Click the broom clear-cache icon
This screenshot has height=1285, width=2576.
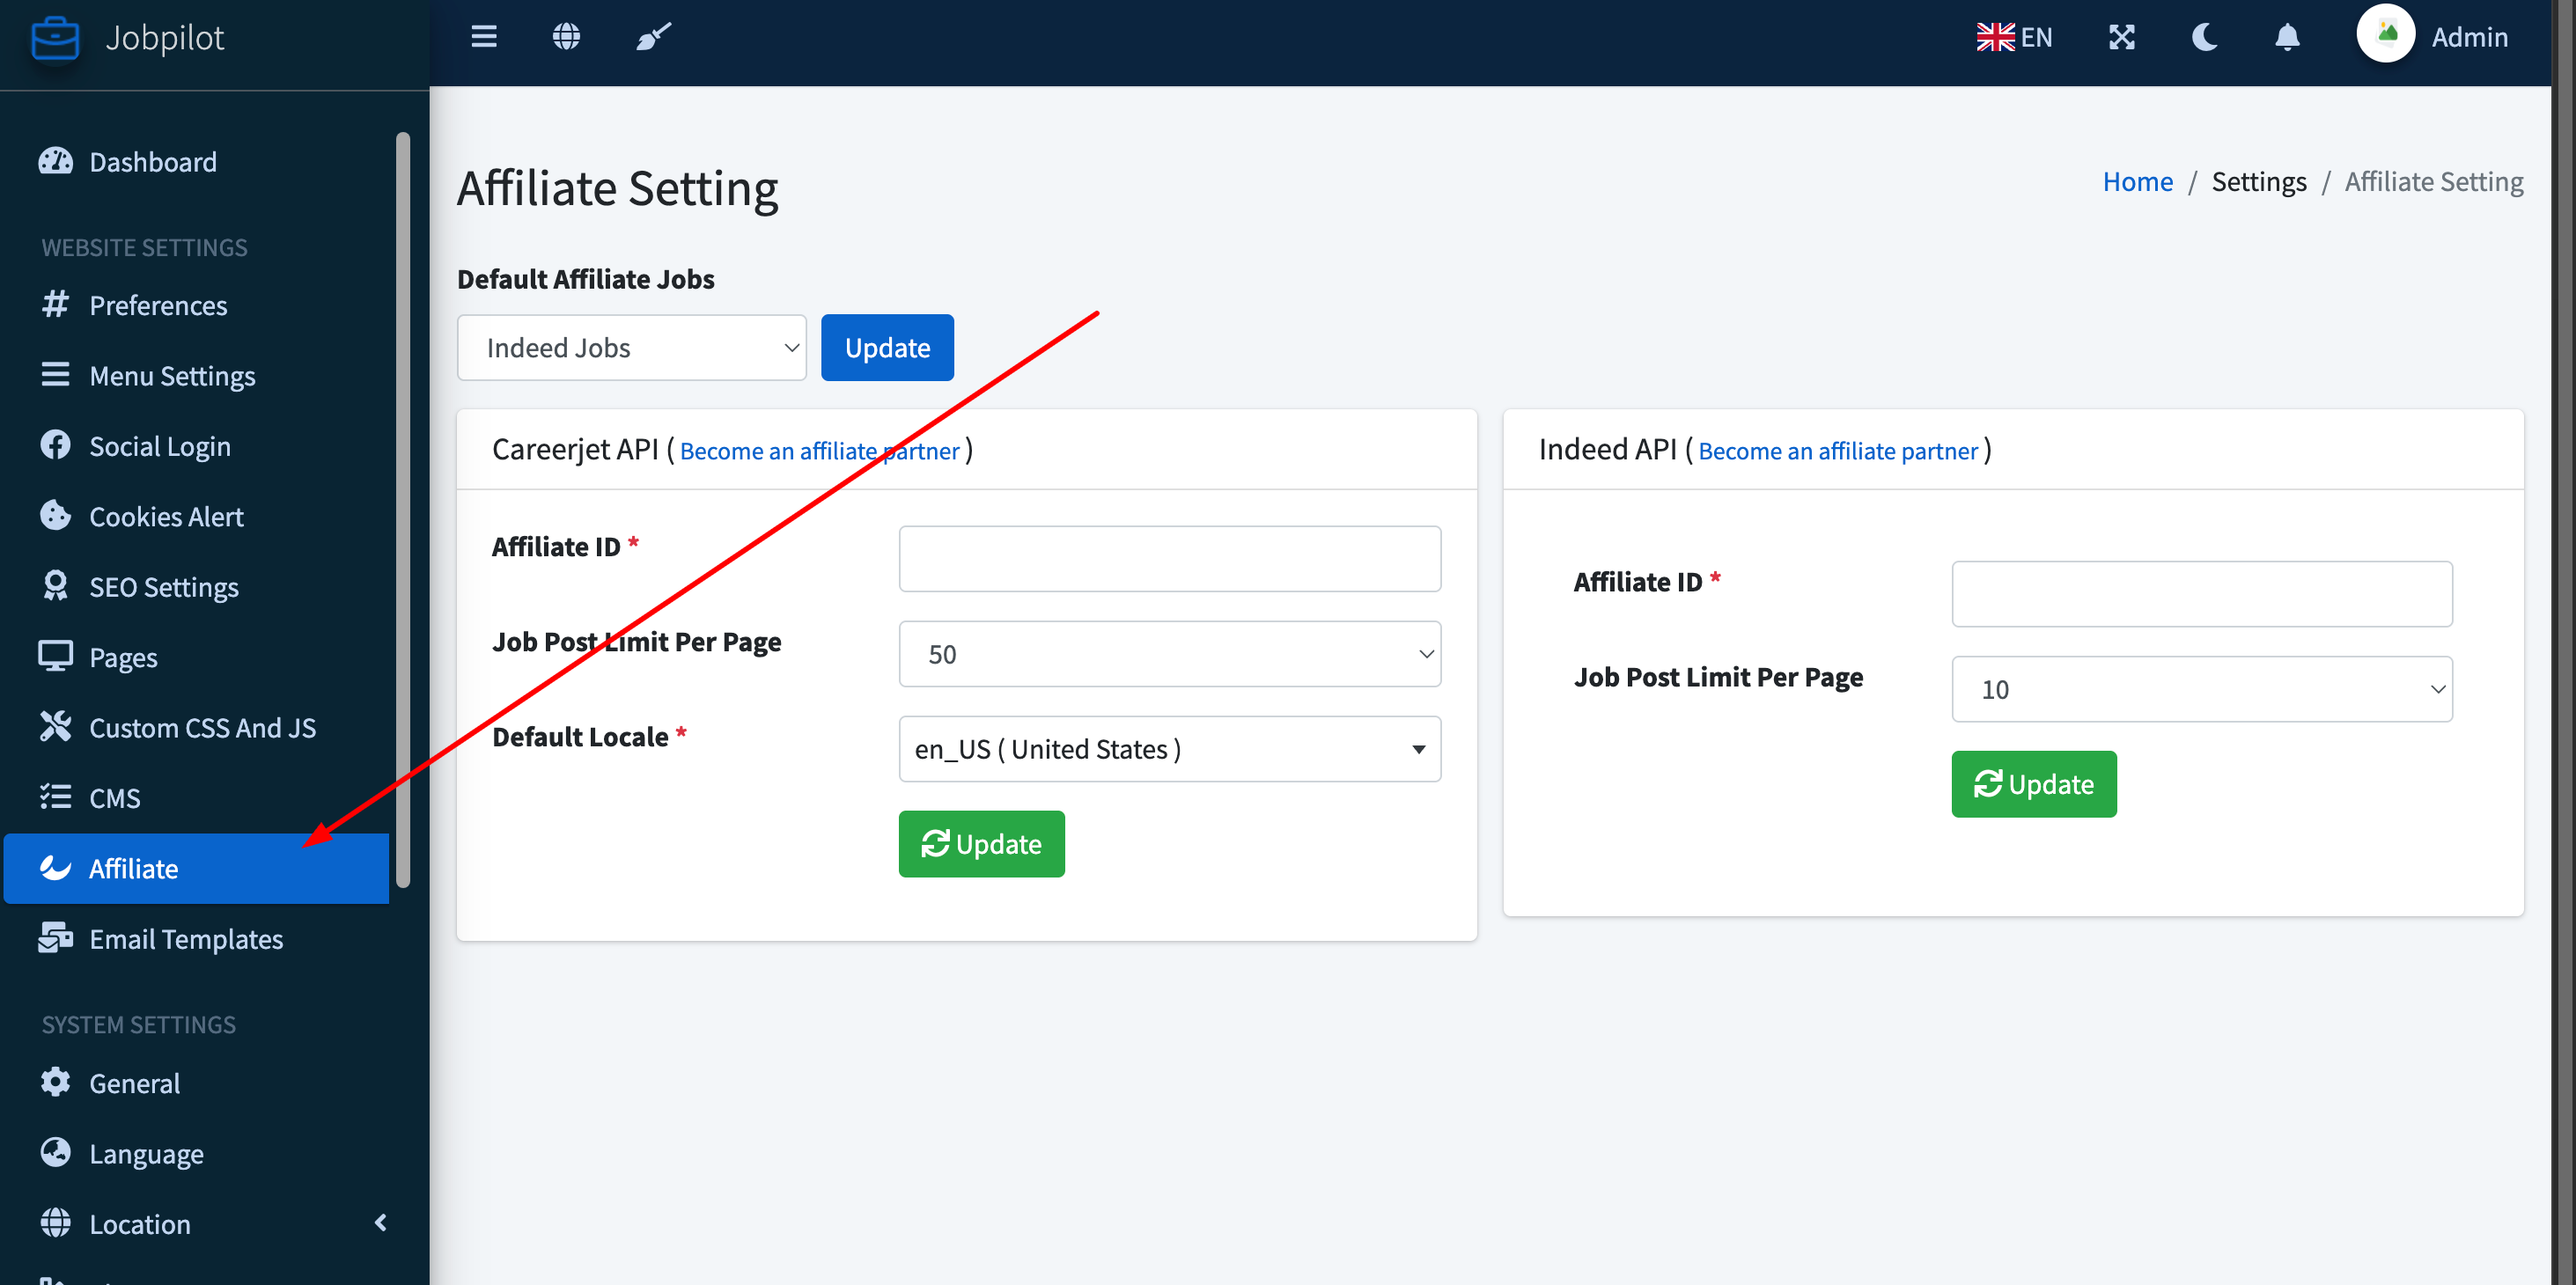(654, 37)
